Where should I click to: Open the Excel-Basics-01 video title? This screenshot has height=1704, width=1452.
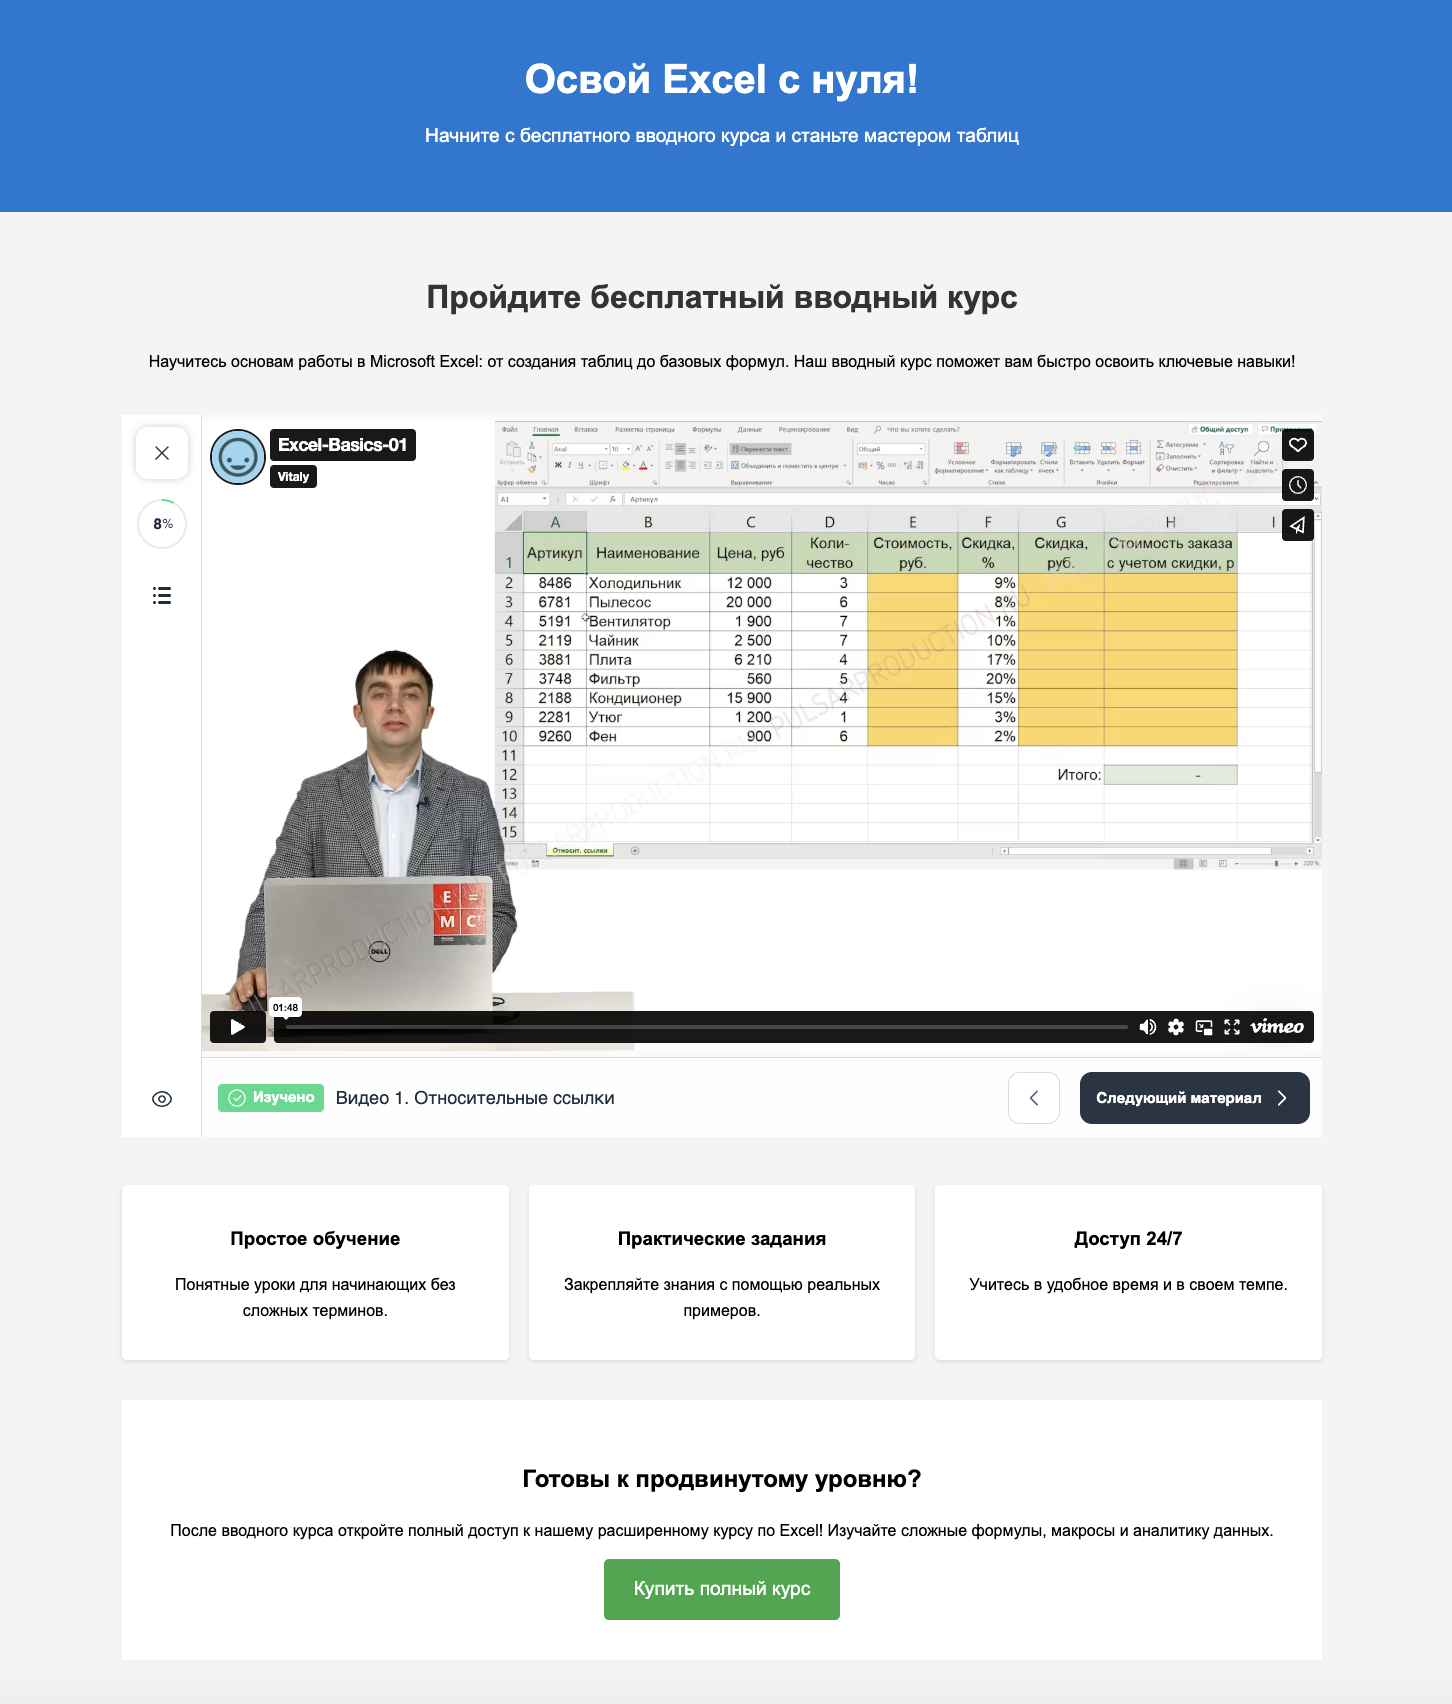click(x=343, y=445)
